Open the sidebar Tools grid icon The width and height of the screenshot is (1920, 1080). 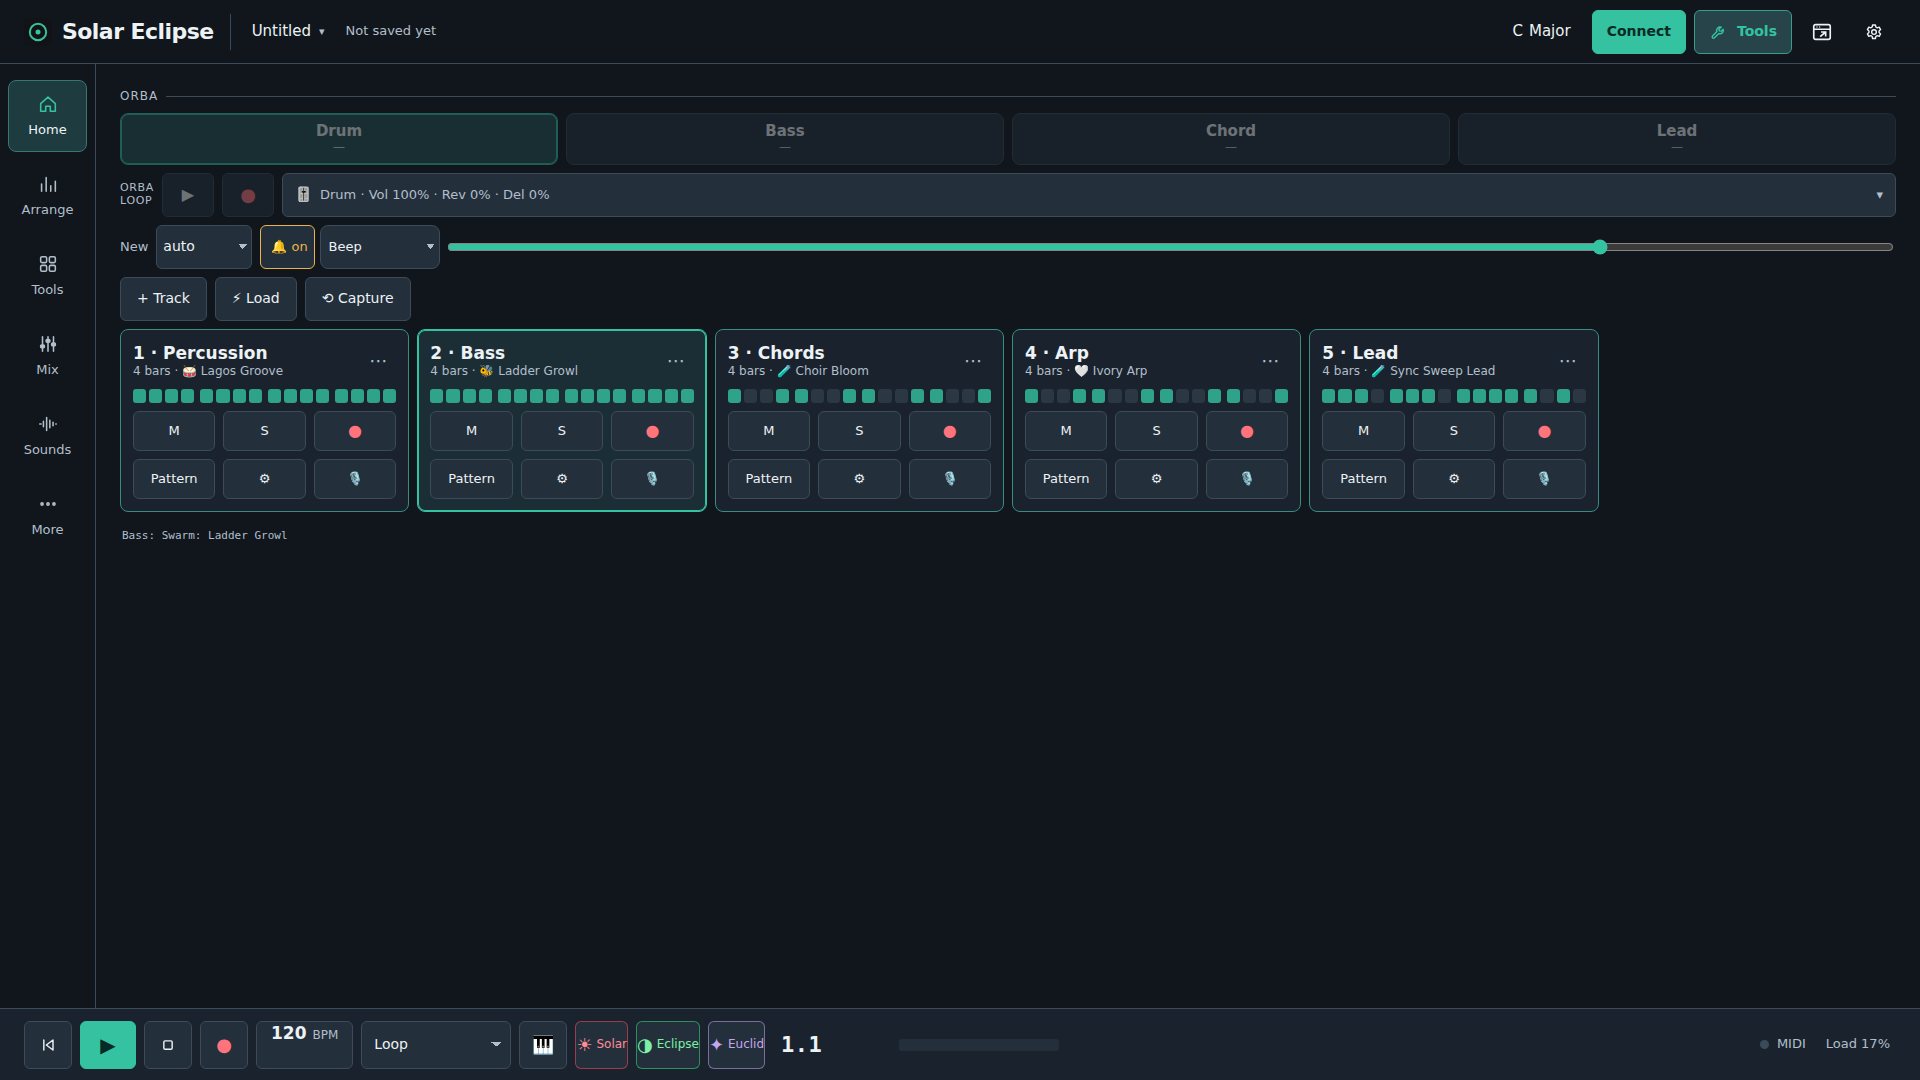(x=47, y=276)
